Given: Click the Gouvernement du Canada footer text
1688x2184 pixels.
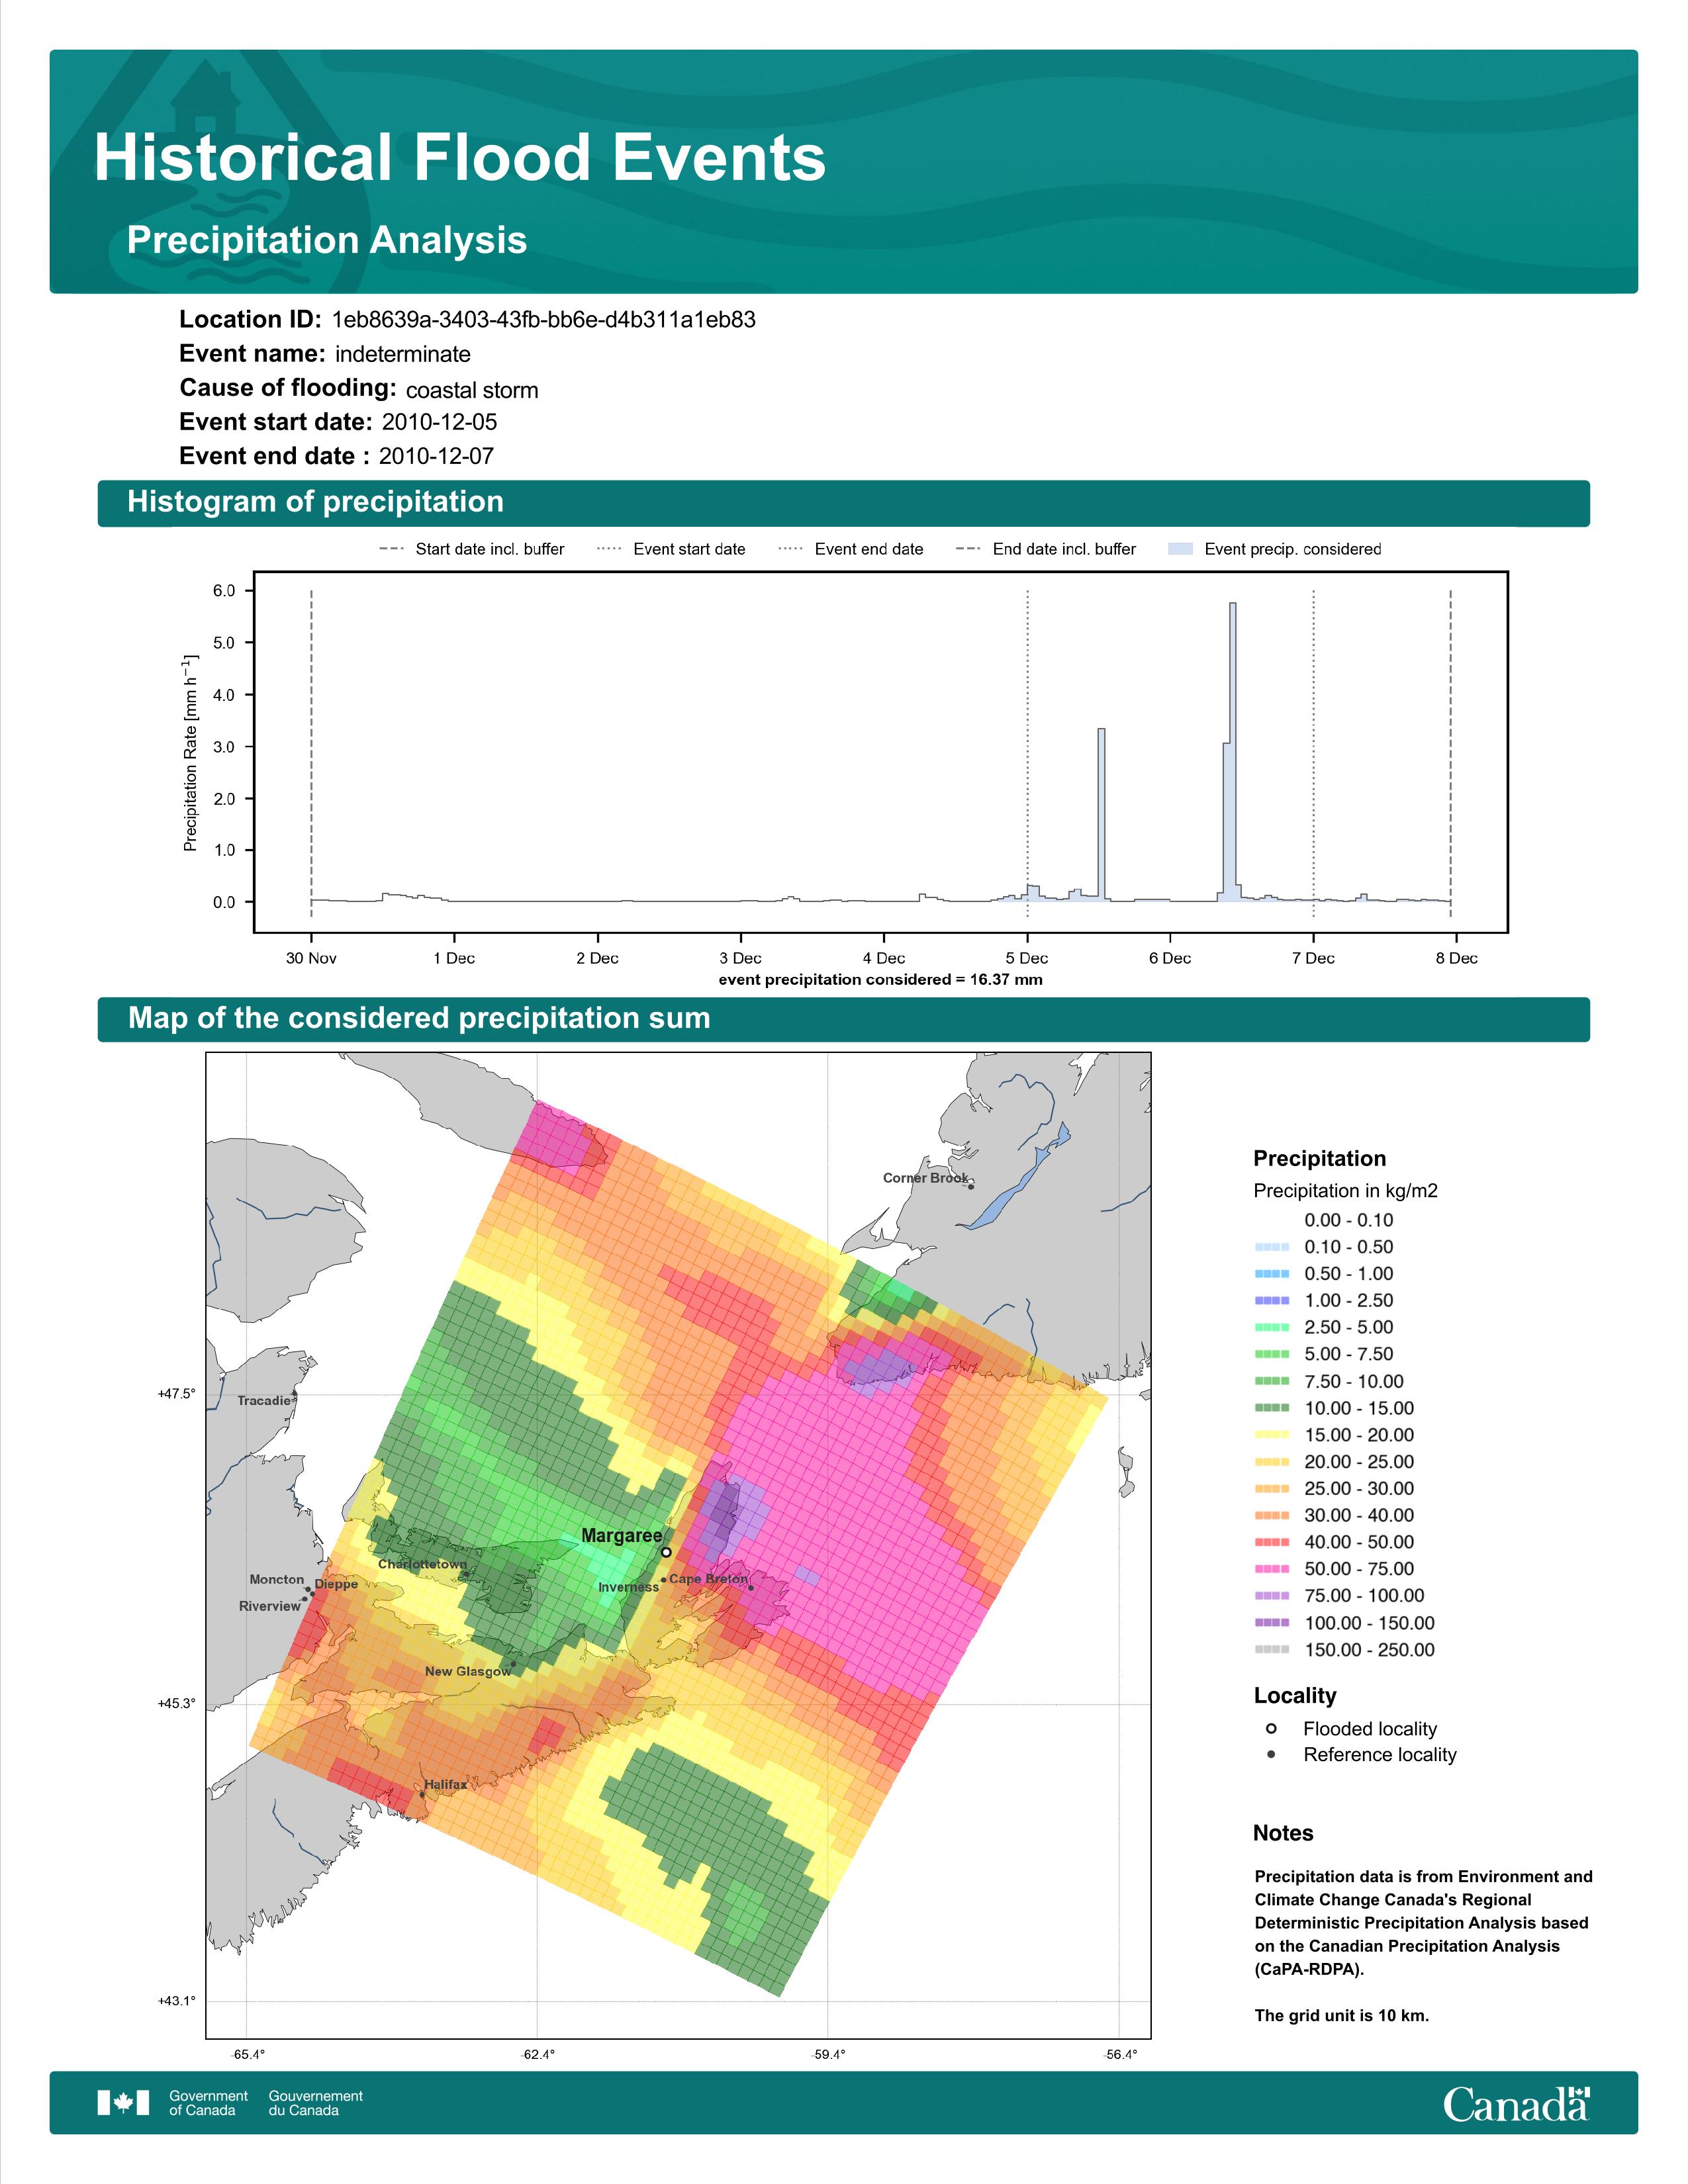Looking at the screenshot, I should point(315,2103).
